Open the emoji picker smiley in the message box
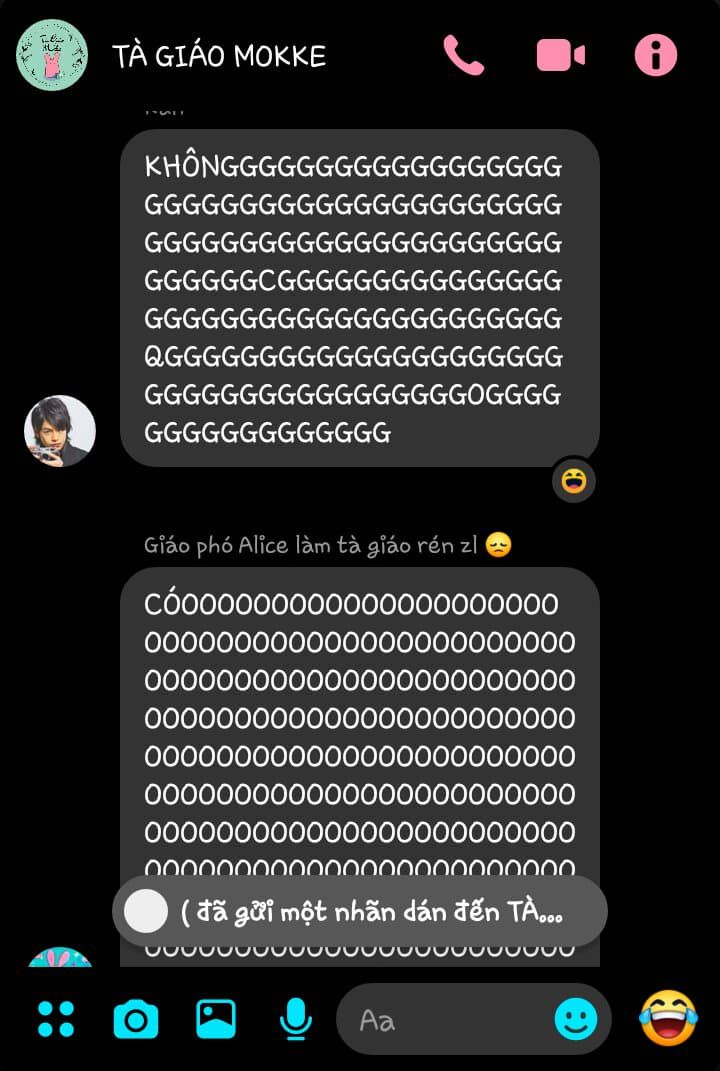 click(x=576, y=1019)
